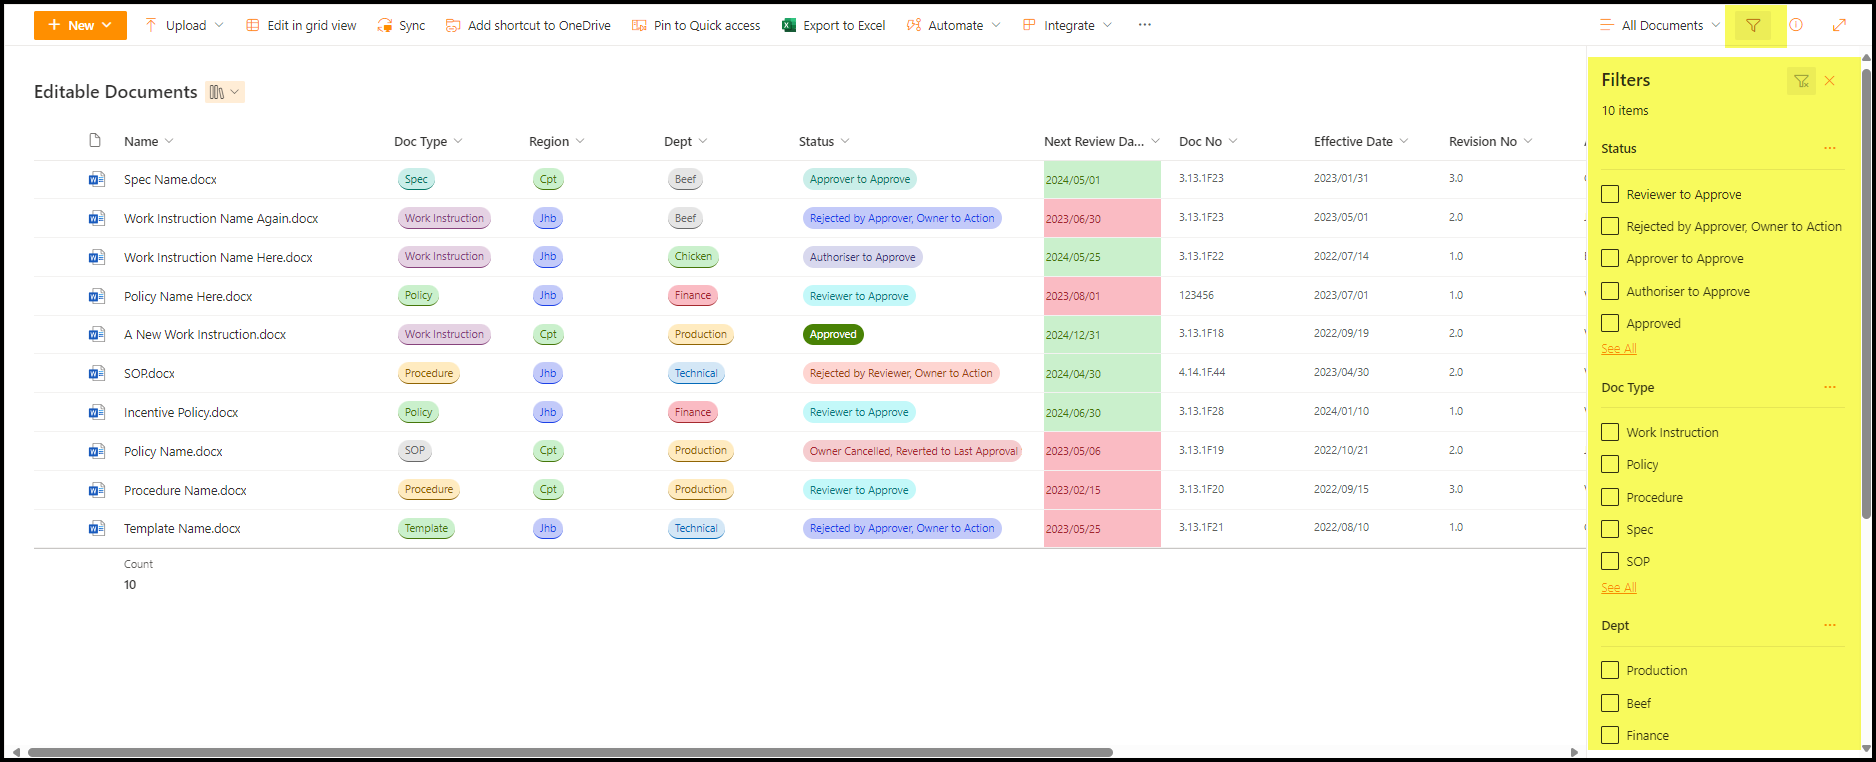
Task: Open the Policy Name Here.docx file link
Action: point(188,296)
